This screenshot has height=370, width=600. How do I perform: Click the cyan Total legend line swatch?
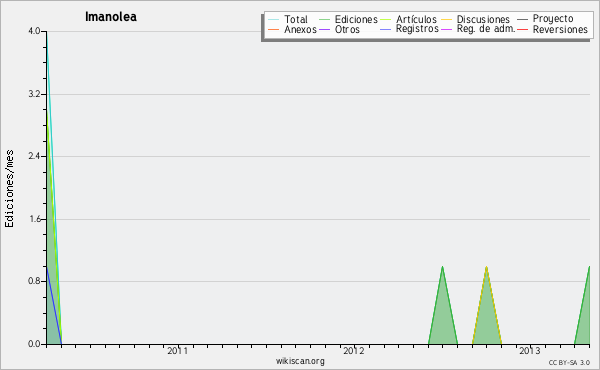[274, 20]
